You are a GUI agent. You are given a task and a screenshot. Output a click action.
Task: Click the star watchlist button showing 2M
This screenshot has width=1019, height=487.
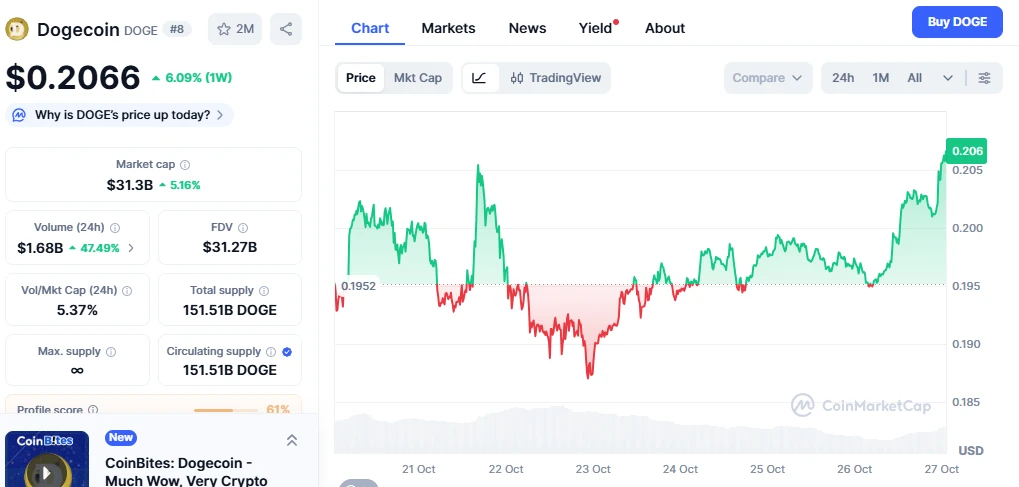point(235,29)
